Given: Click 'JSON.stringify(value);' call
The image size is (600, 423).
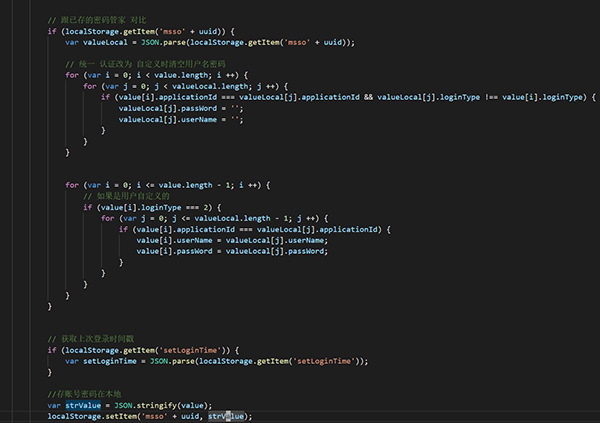Looking at the screenshot, I should (x=163, y=405).
